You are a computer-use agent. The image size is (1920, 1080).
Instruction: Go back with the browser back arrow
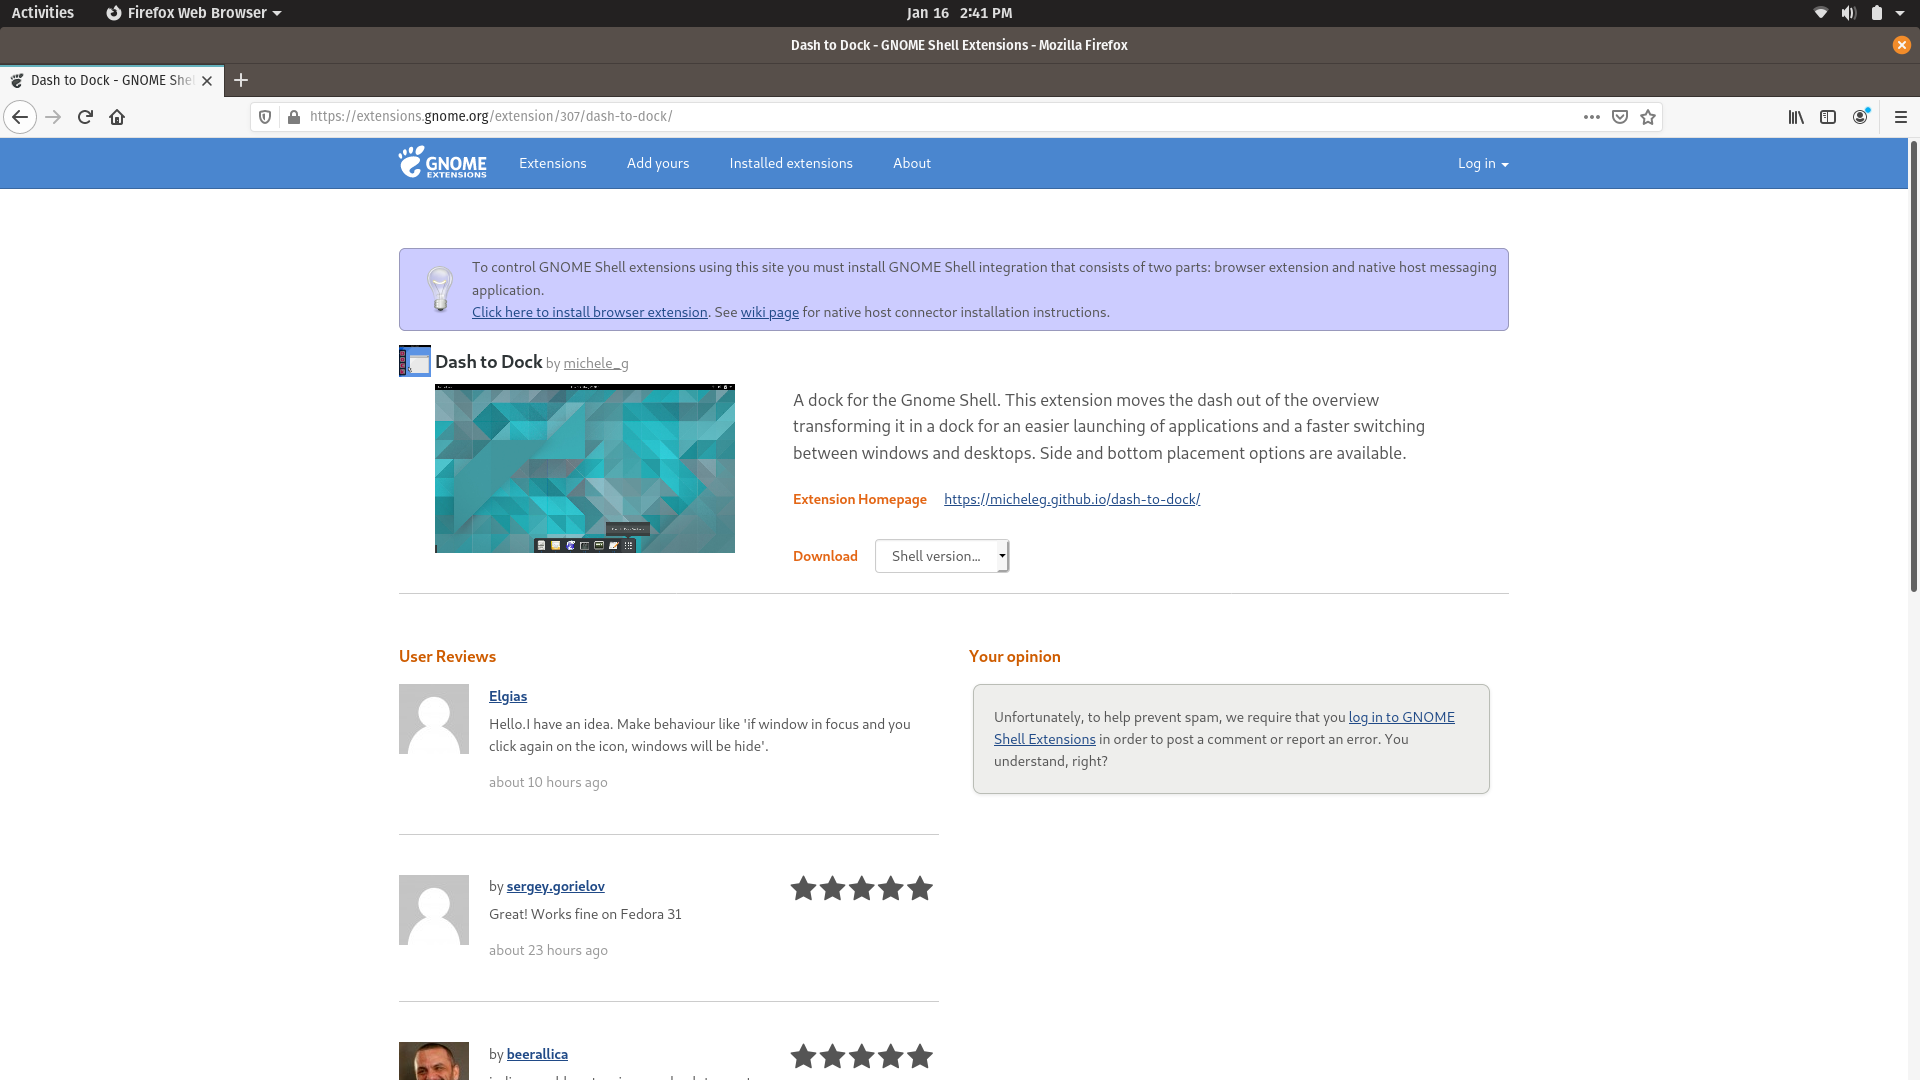coord(20,117)
